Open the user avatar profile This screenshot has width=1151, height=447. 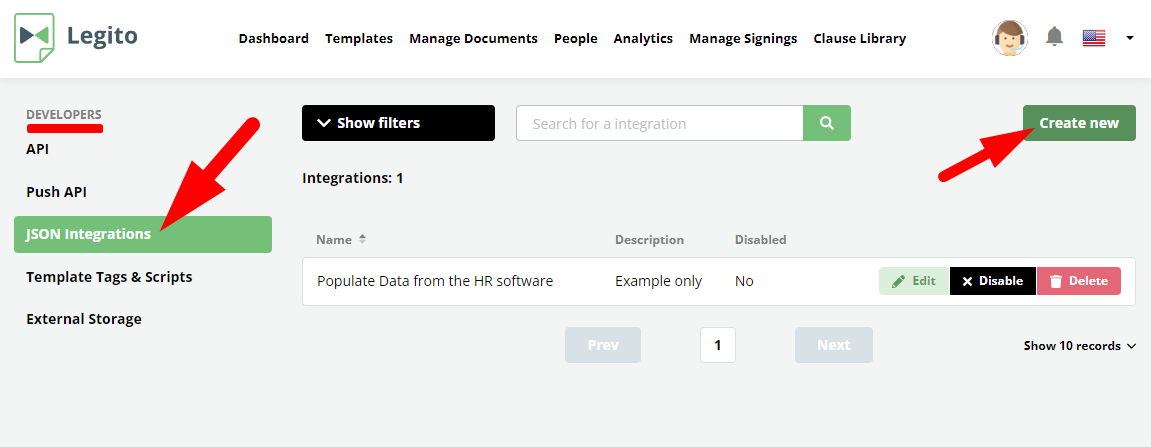(x=1009, y=38)
